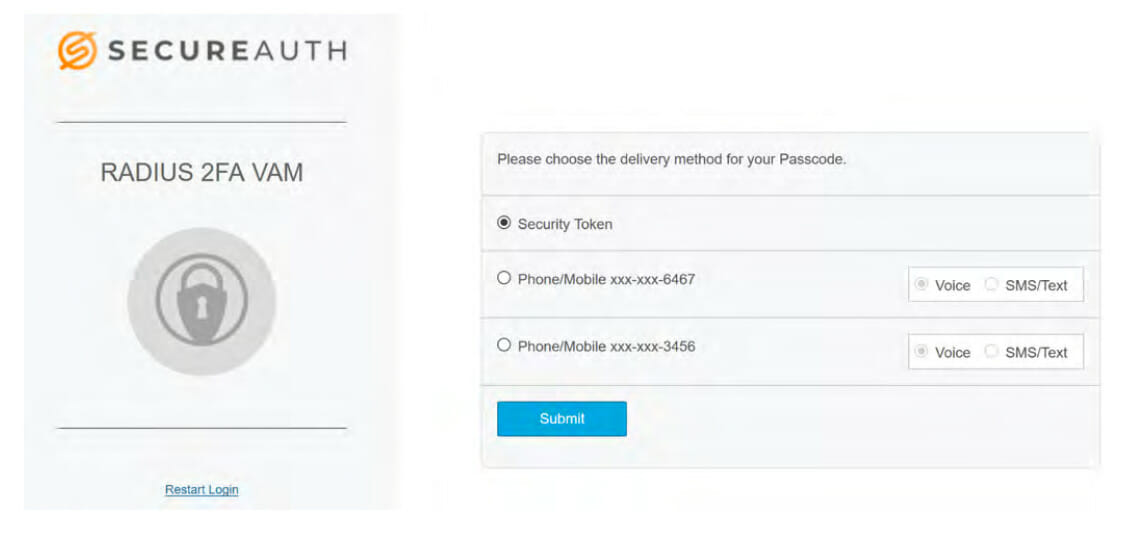Click the Voice label in 6467 row
Viewport: 1128px width, 536px height.
pos(952,286)
